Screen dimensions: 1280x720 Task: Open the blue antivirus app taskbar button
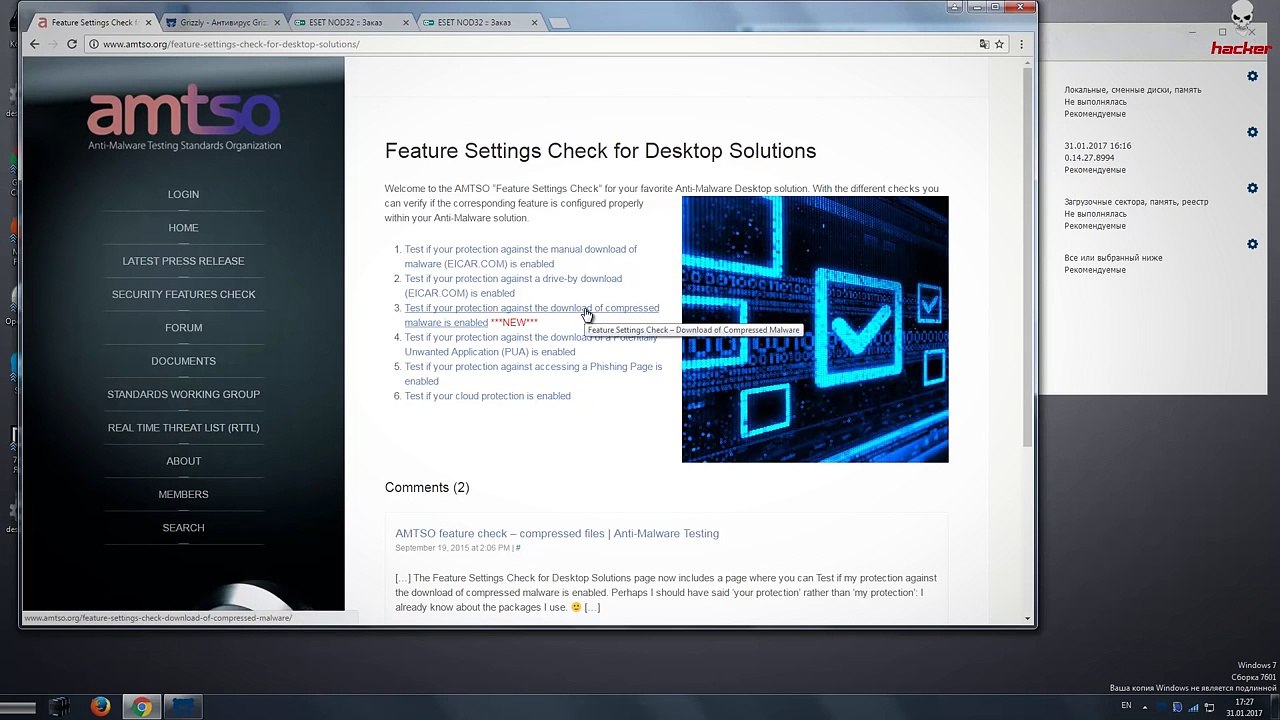[x=183, y=707]
